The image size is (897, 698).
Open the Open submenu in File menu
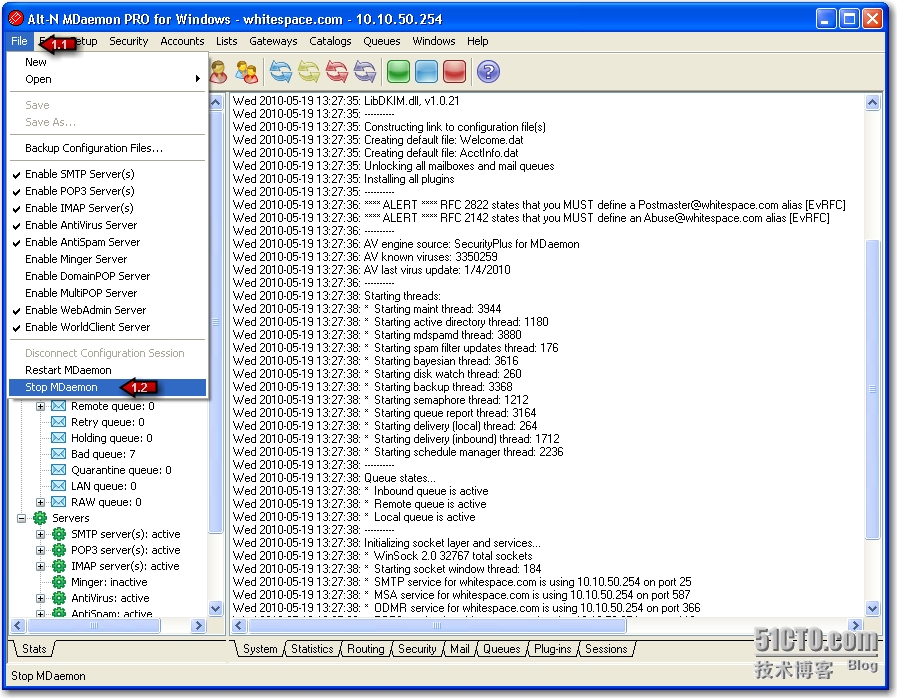pyautogui.click(x=108, y=79)
